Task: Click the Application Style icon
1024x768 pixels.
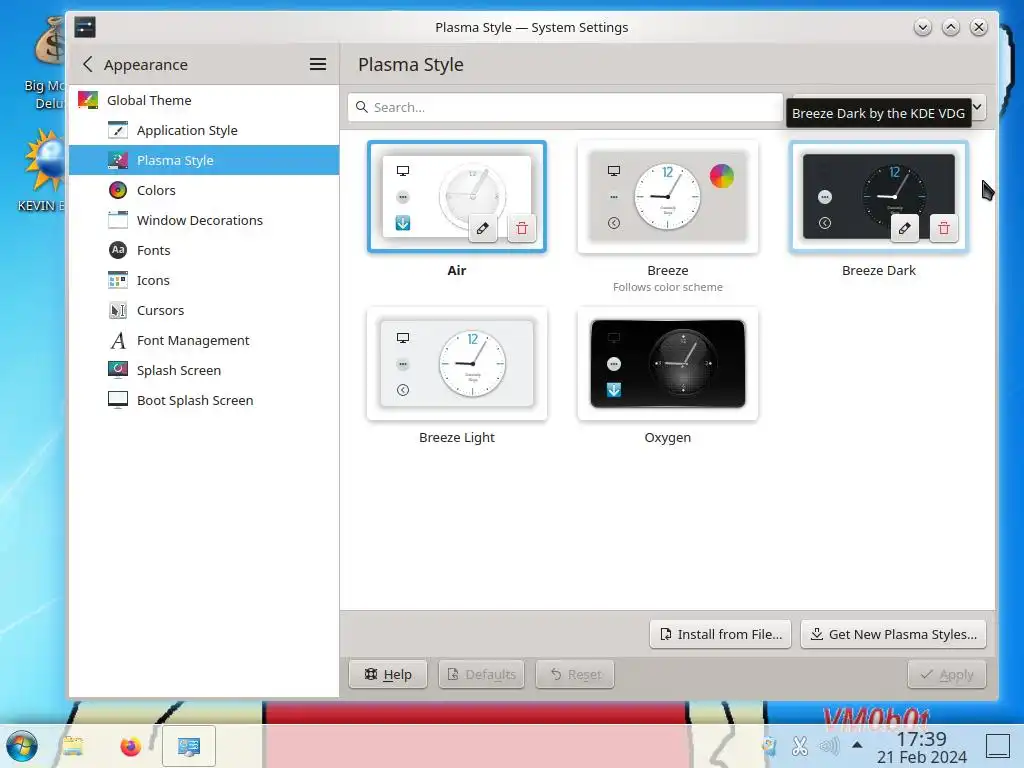Action: coord(118,130)
